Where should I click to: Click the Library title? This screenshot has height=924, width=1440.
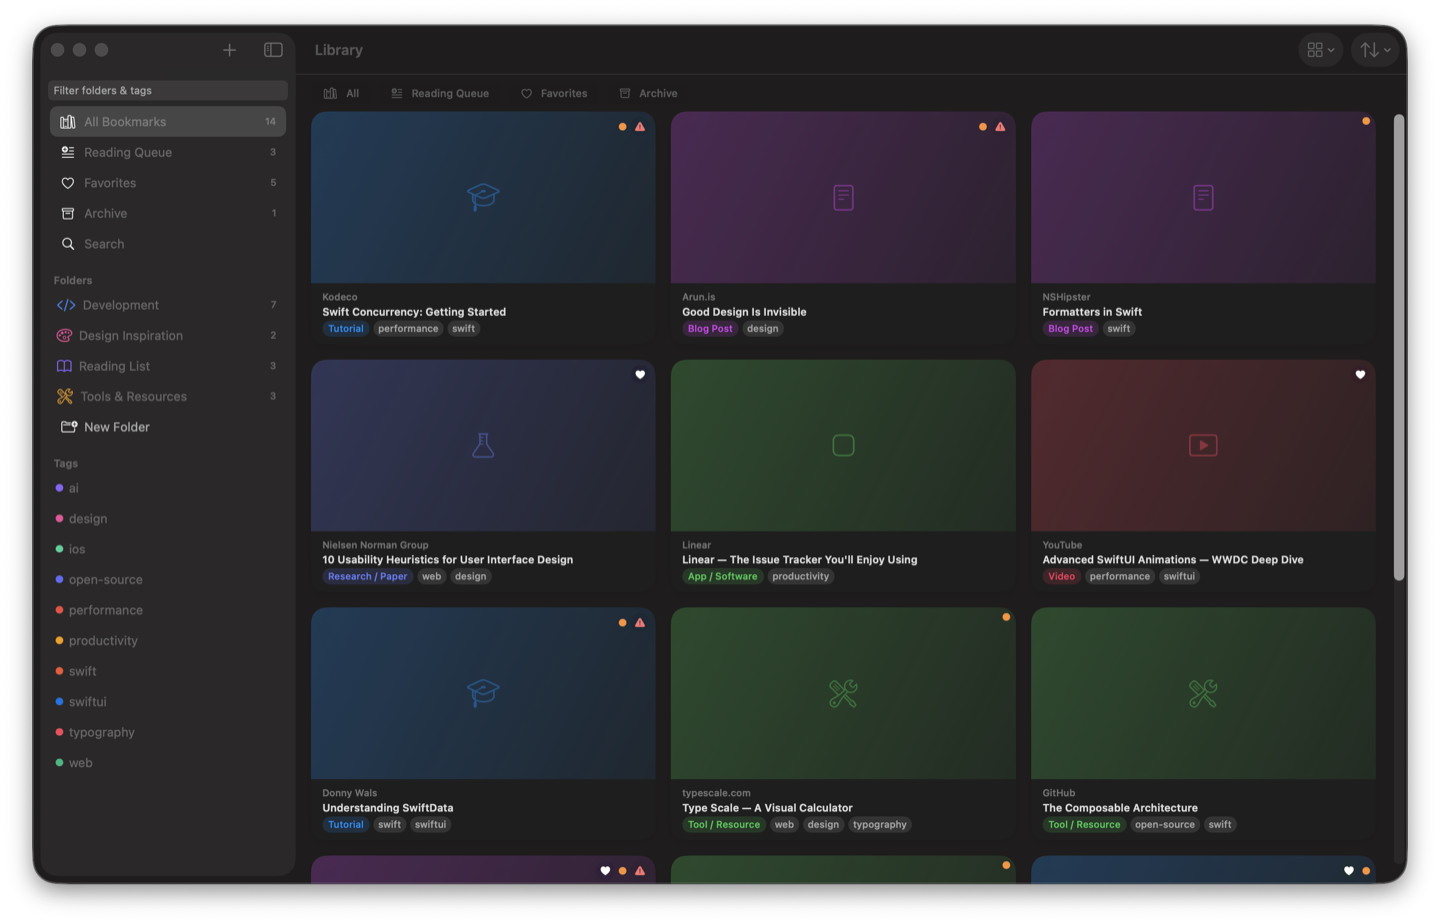[339, 50]
